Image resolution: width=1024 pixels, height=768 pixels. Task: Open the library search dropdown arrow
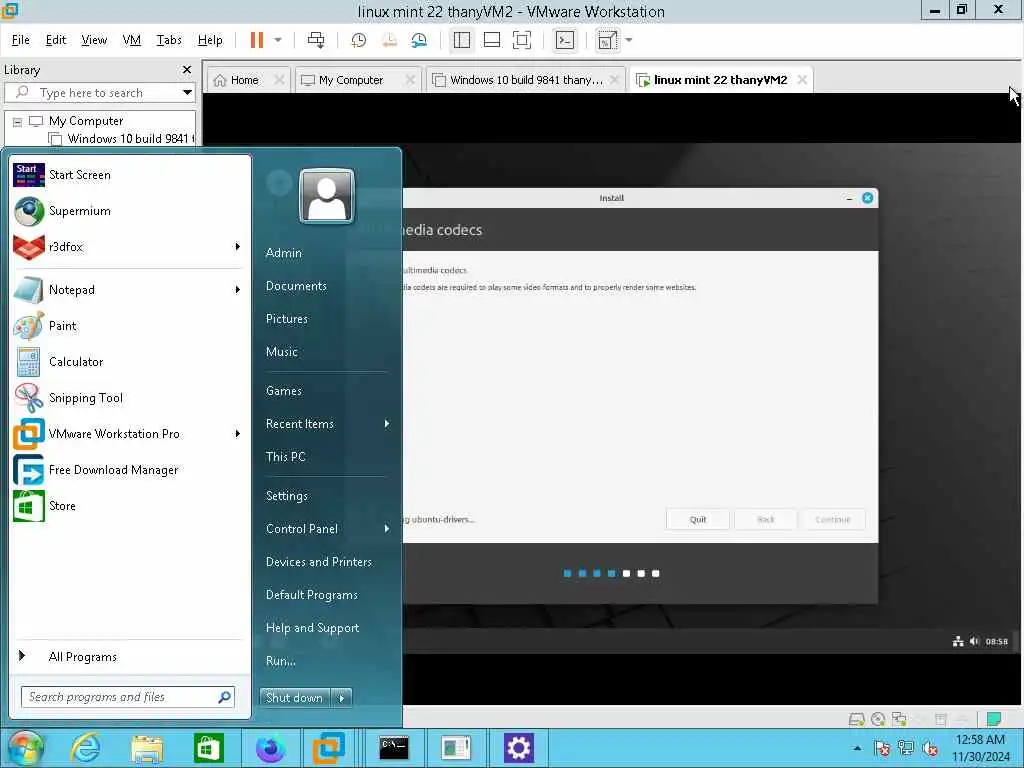[187, 93]
